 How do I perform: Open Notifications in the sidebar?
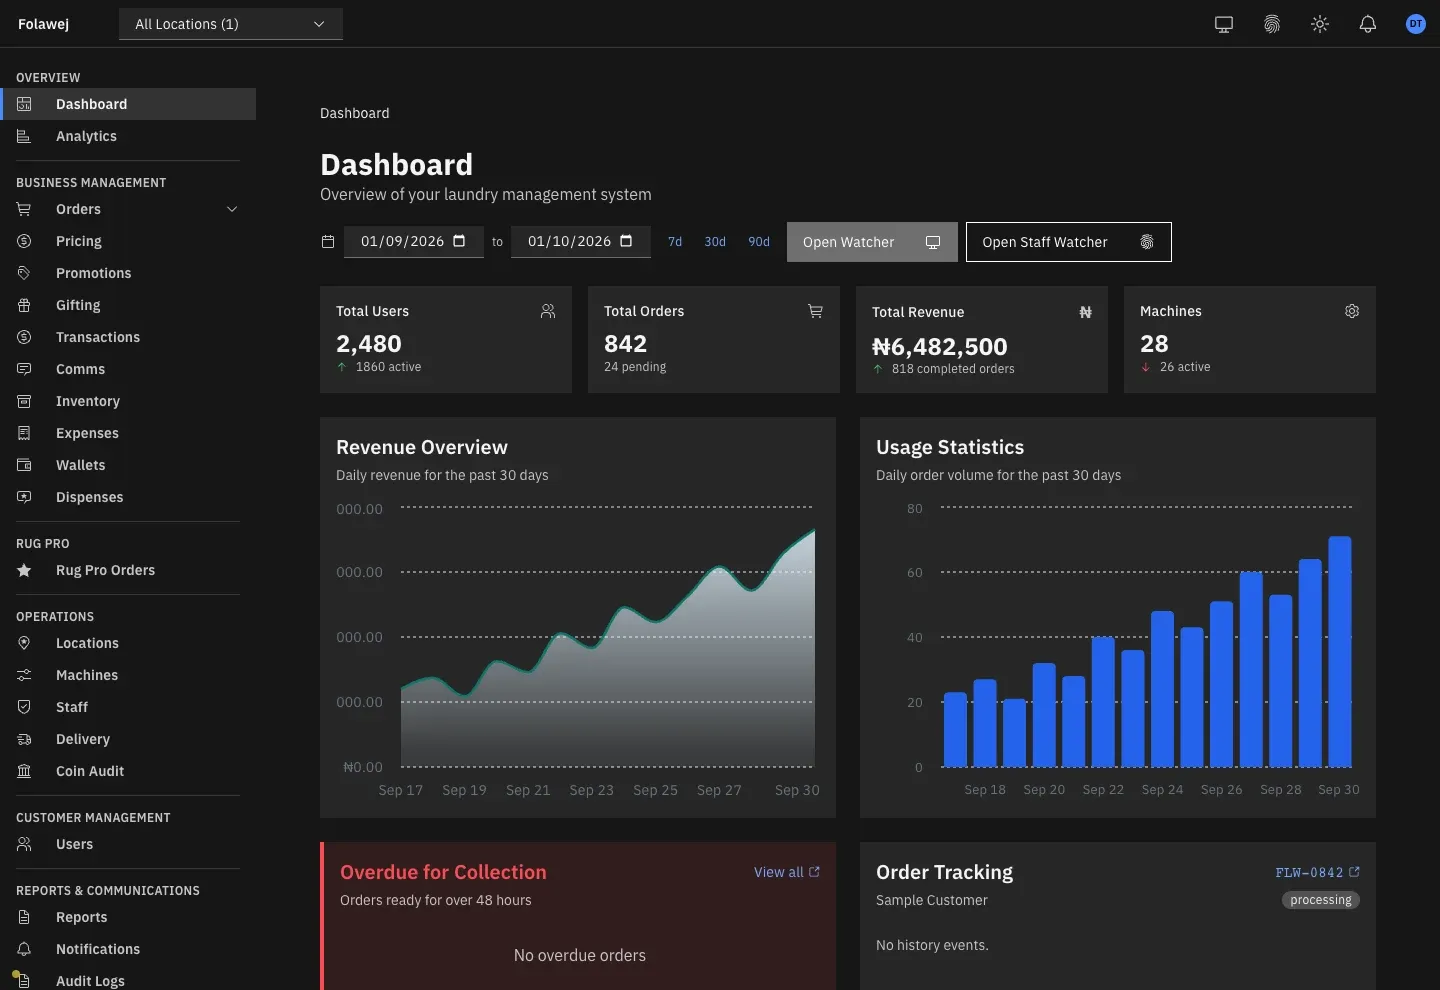click(128, 949)
